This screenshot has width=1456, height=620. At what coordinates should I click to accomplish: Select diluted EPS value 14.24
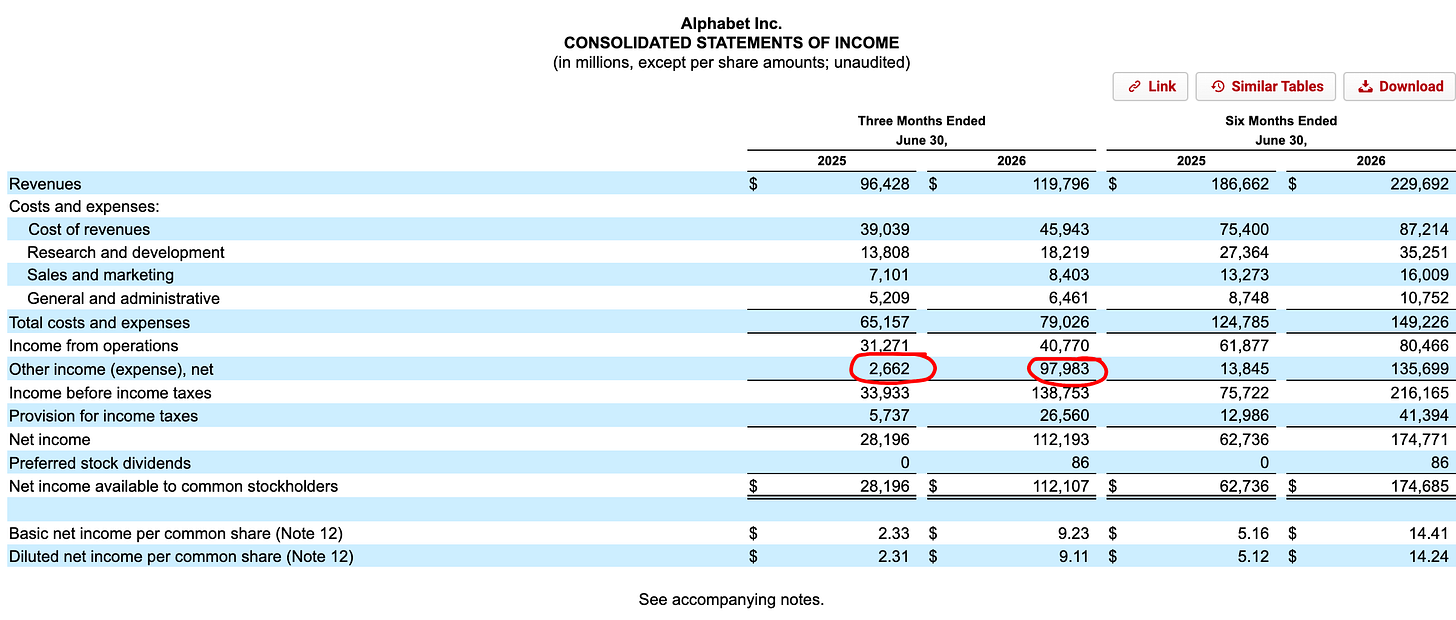pyautogui.click(x=1429, y=556)
